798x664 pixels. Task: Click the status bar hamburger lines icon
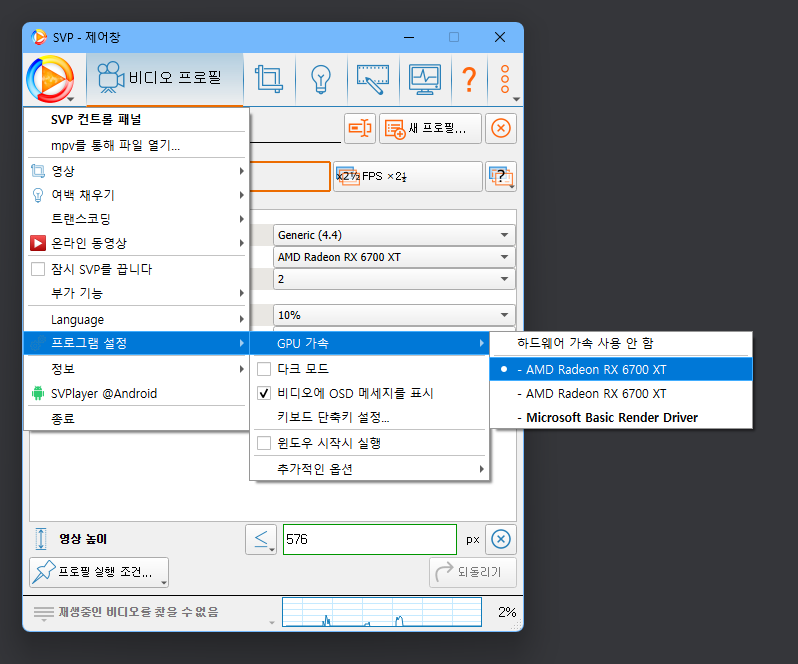point(44,612)
